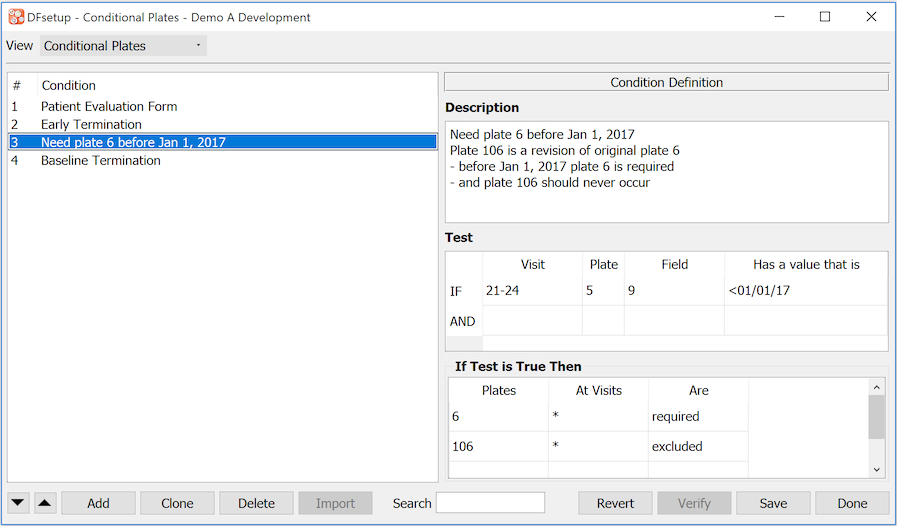Screen dimensions: 897x526
Task: Click the Condition Definition header
Action: click(666, 83)
